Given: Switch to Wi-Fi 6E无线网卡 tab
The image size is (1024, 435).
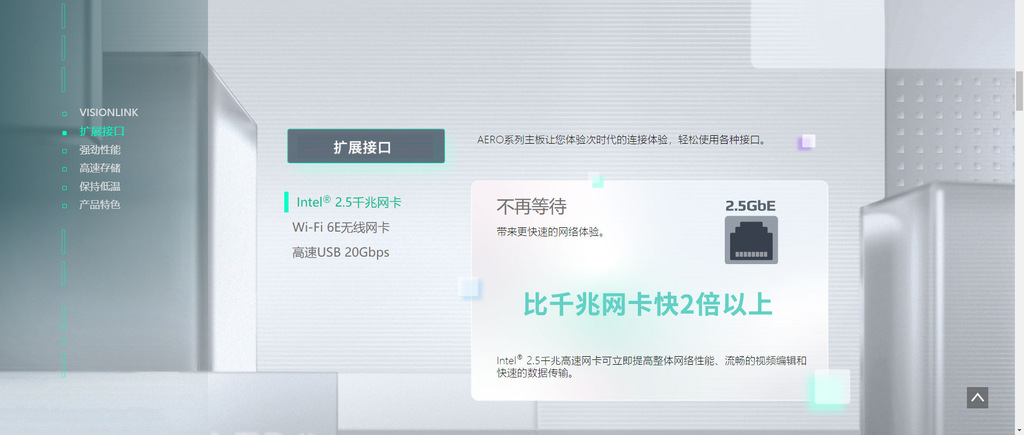Looking at the screenshot, I should pyautogui.click(x=341, y=227).
